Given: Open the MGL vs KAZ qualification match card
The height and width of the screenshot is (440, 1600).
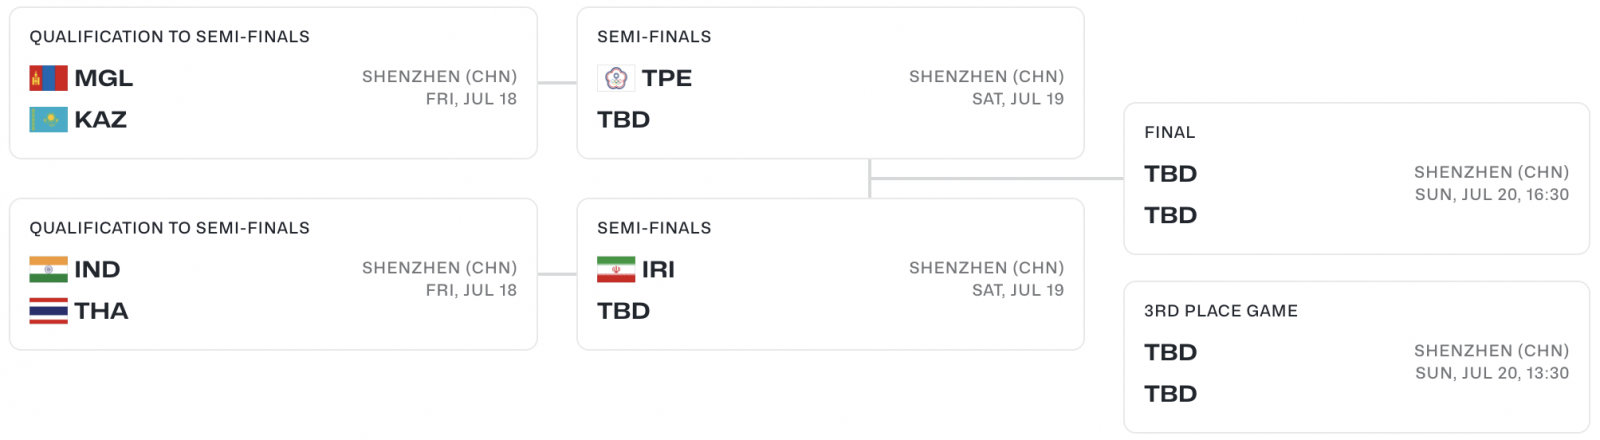Looking at the screenshot, I should pos(273,83).
